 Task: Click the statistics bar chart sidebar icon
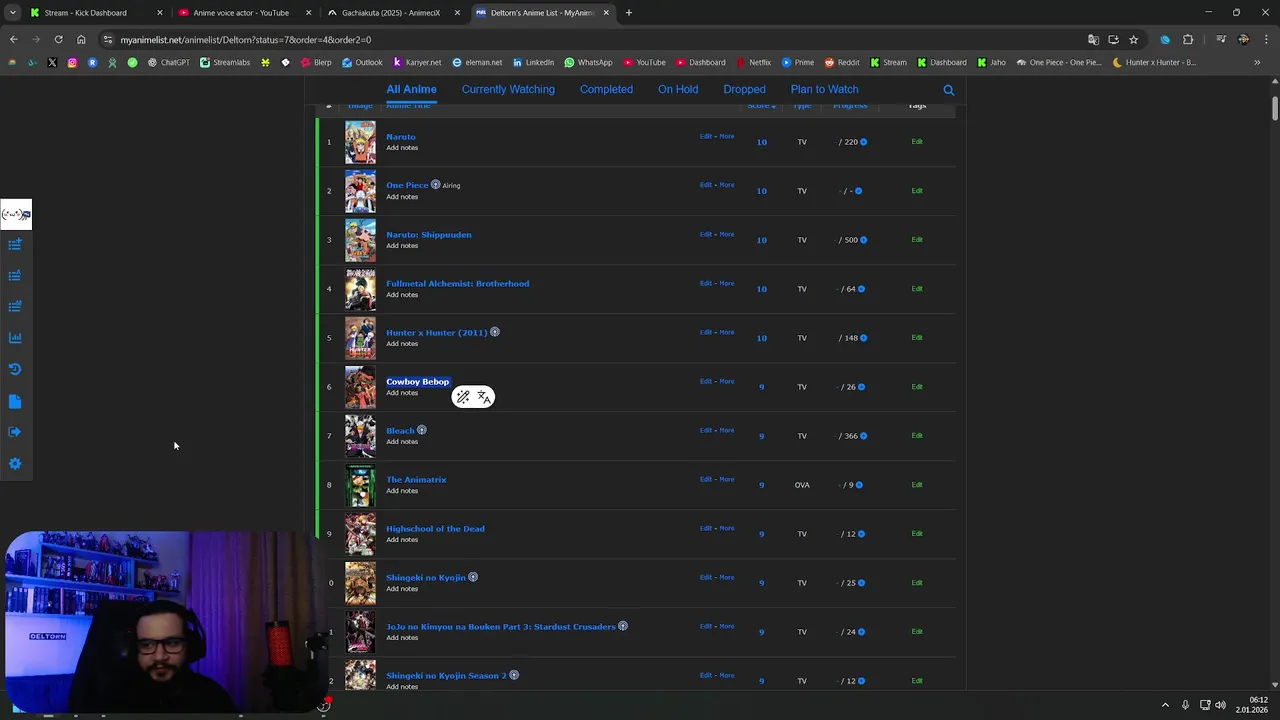click(x=15, y=338)
